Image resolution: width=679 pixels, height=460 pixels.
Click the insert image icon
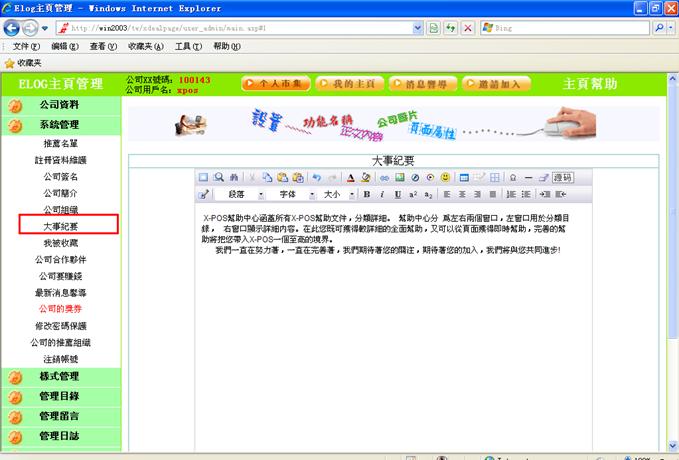point(400,177)
